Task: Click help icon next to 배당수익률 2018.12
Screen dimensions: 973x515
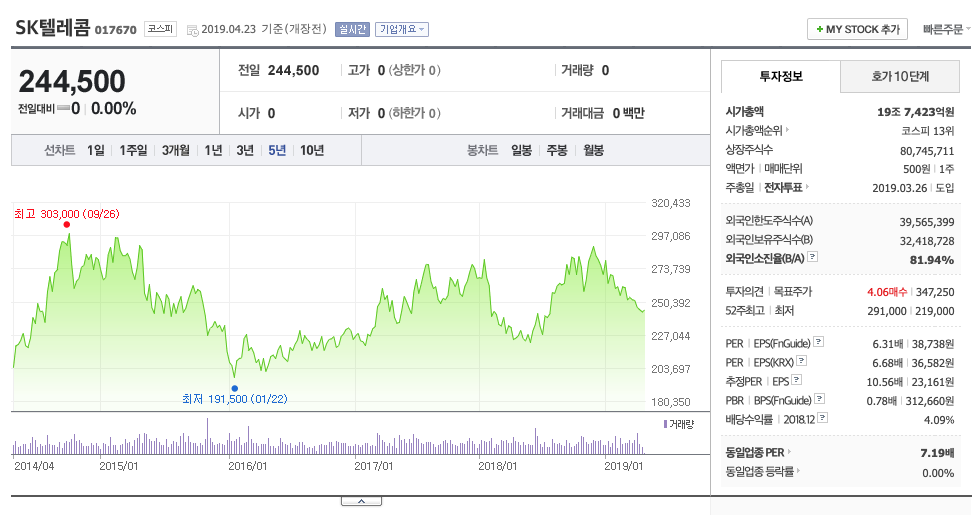Action: [x=822, y=418]
